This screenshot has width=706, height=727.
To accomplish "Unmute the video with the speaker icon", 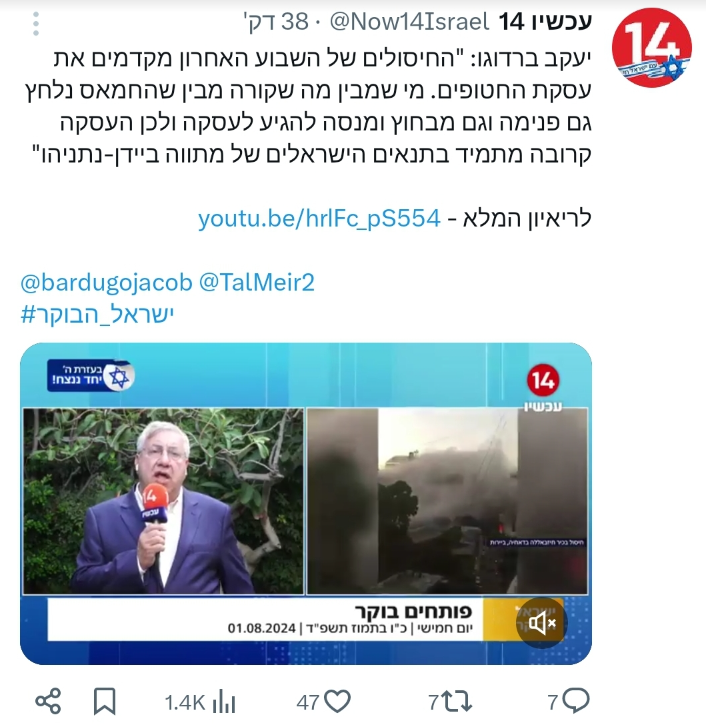I will point(541,623).
